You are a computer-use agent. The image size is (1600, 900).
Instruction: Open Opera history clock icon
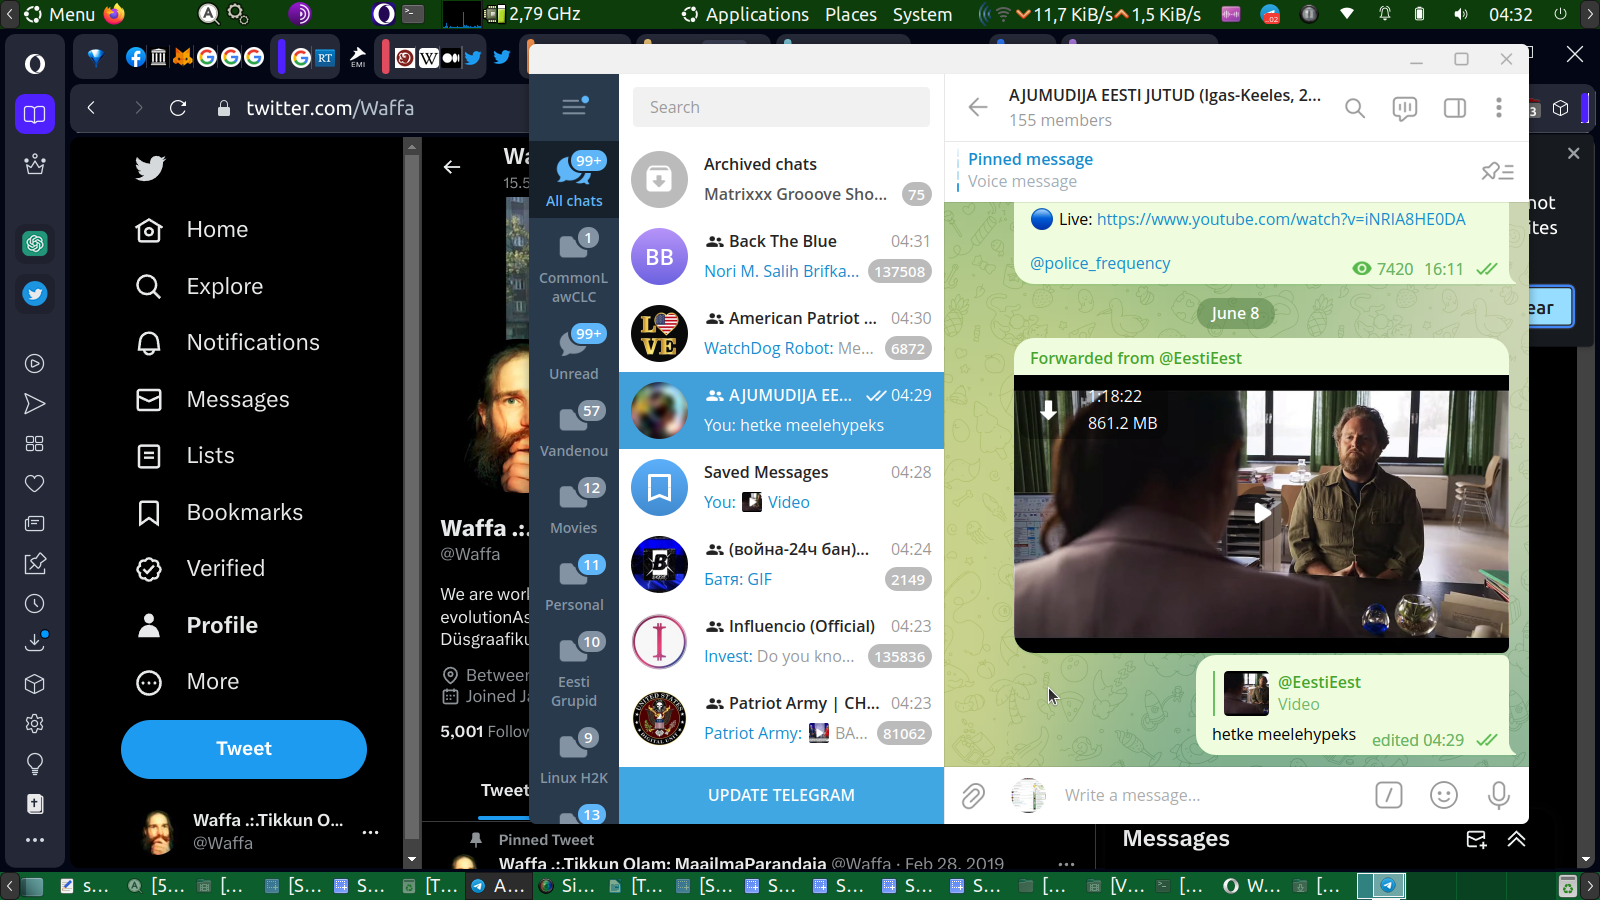coord(35,603)
